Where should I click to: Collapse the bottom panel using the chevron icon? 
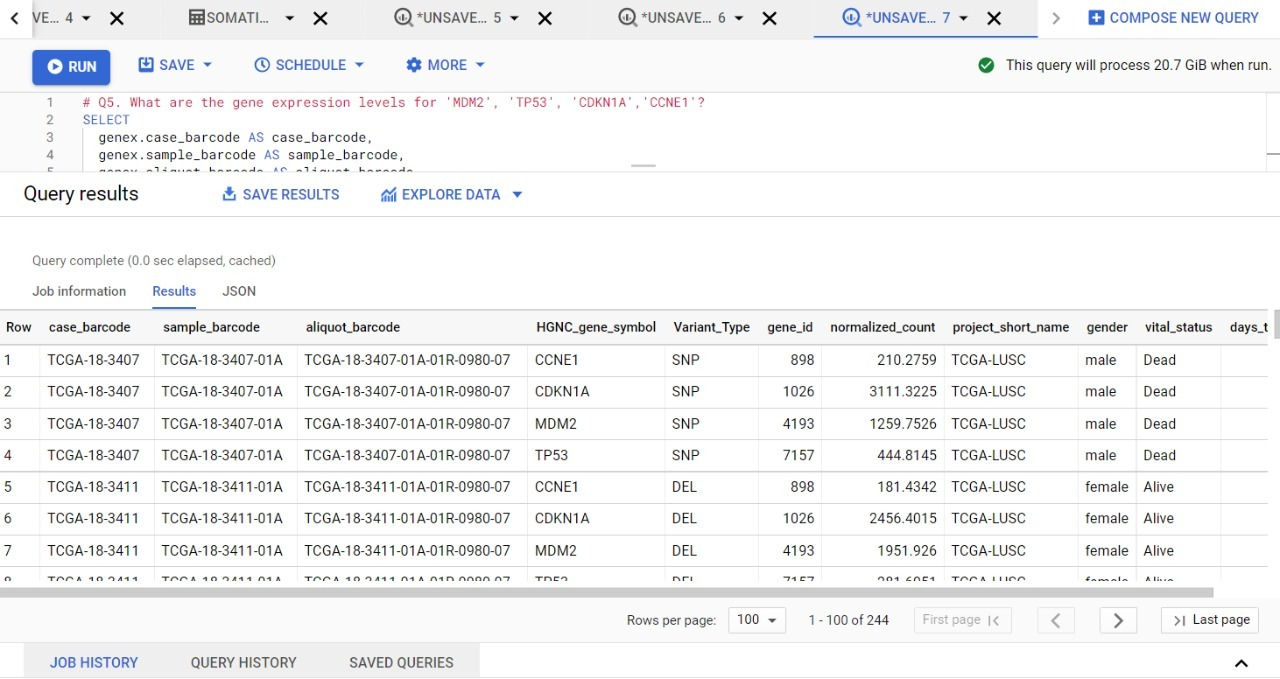point(1240,662)
